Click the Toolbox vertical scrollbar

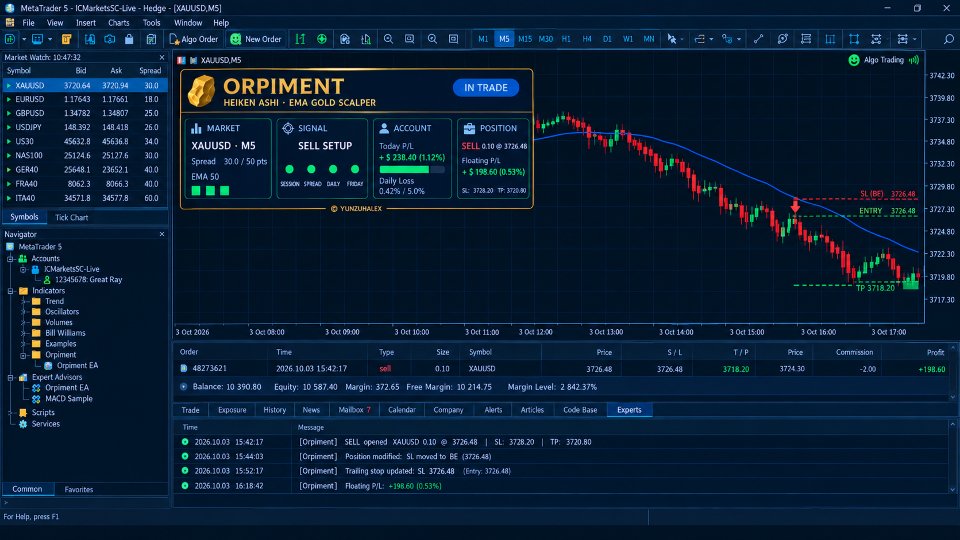pos(953,456)
